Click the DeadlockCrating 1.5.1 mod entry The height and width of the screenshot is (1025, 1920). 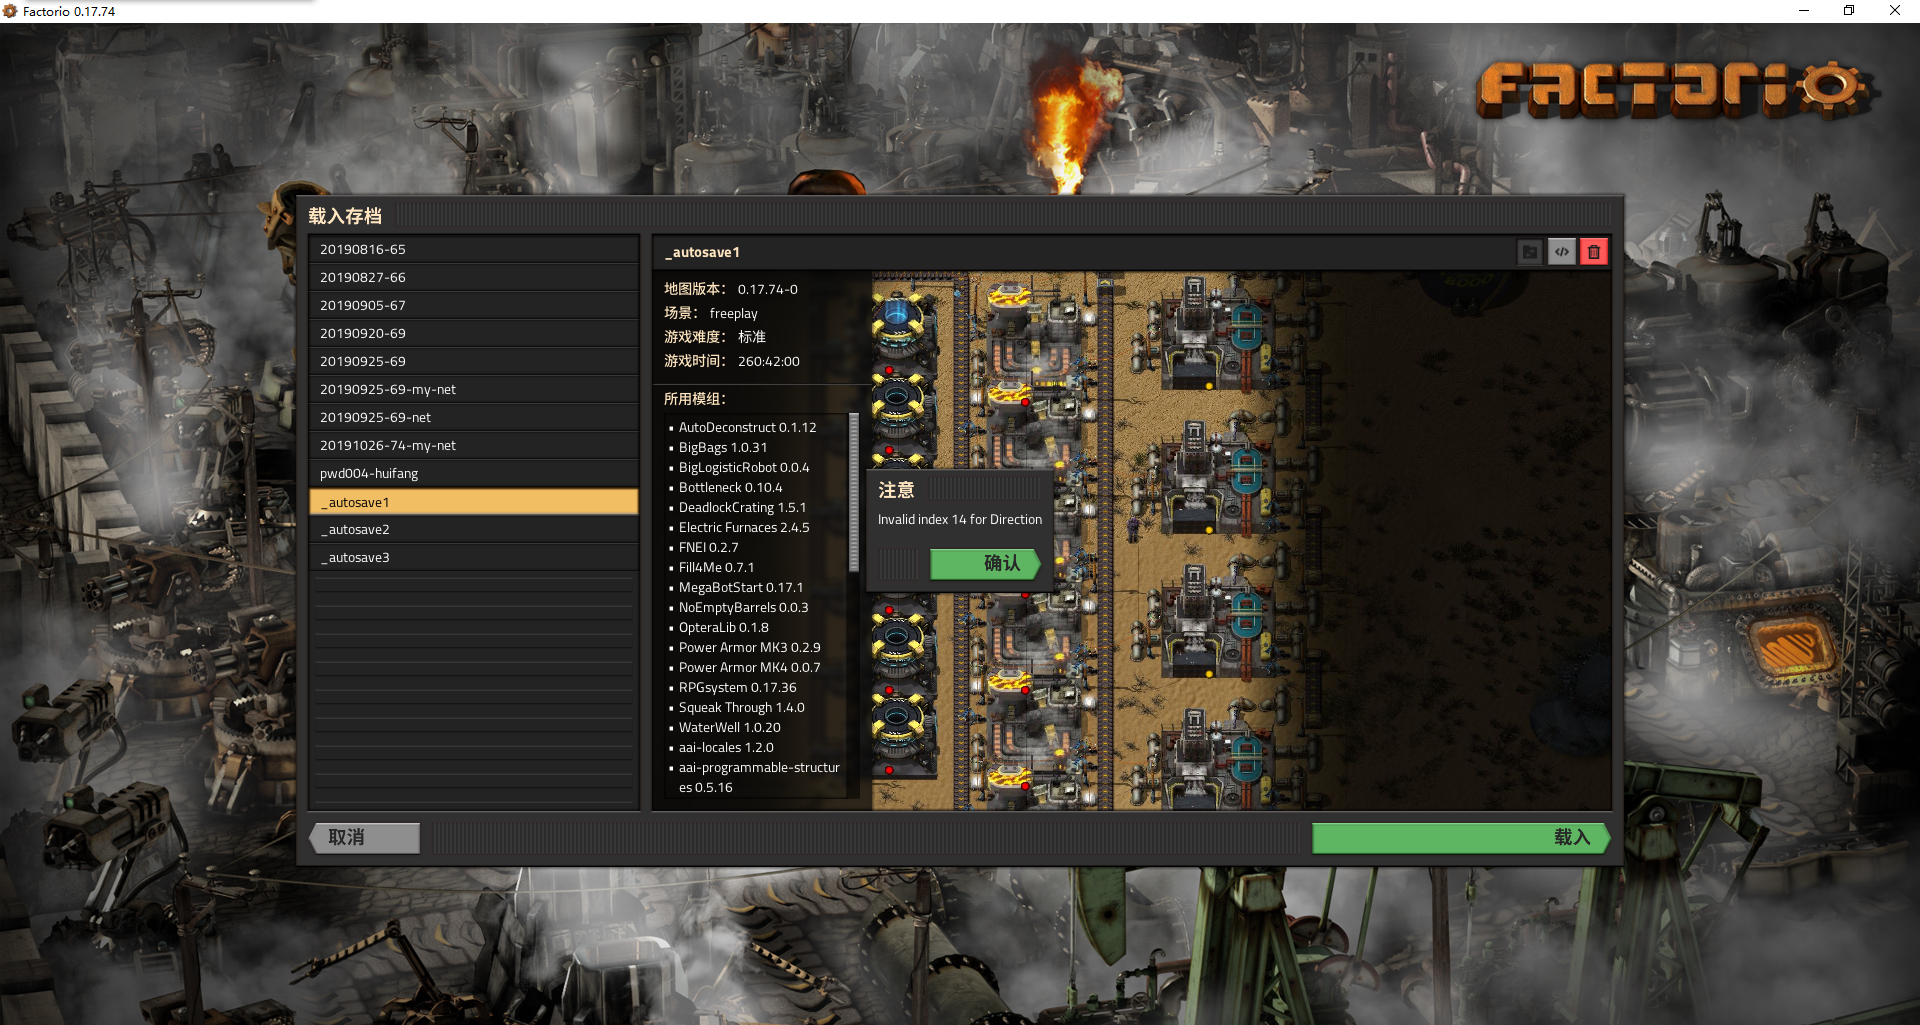742,507
